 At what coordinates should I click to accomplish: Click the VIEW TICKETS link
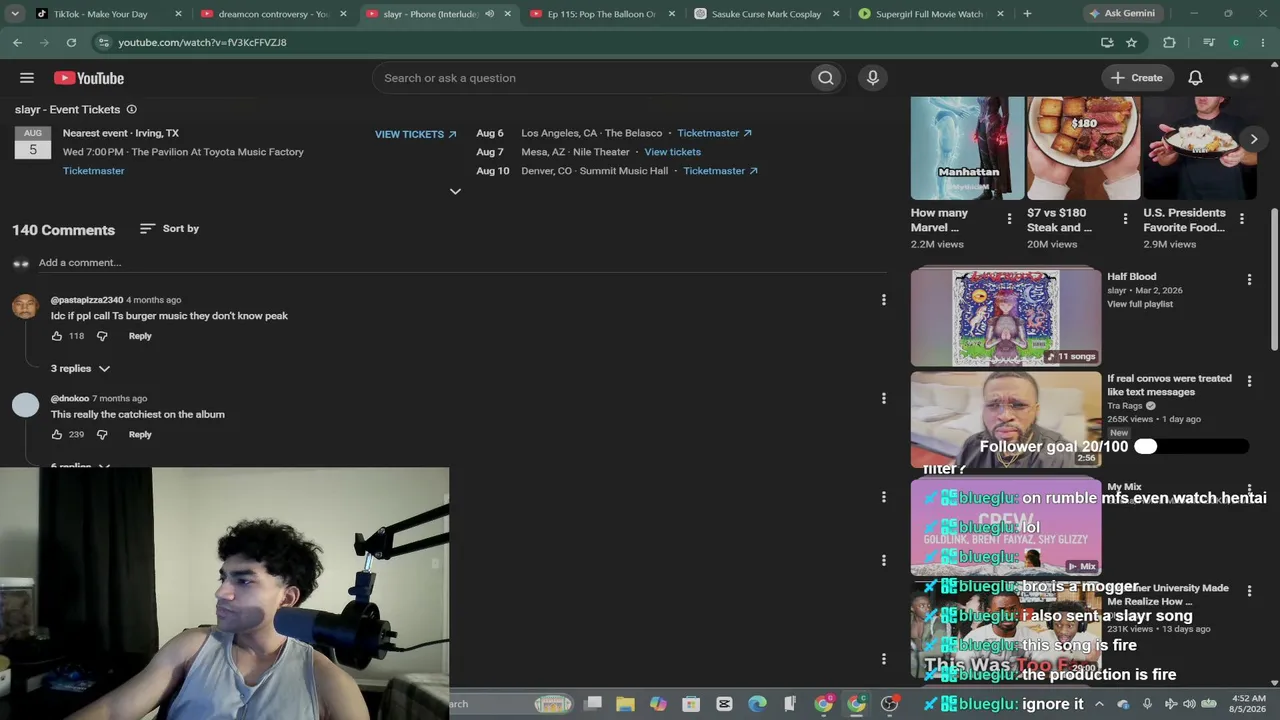tap(416, 134)
